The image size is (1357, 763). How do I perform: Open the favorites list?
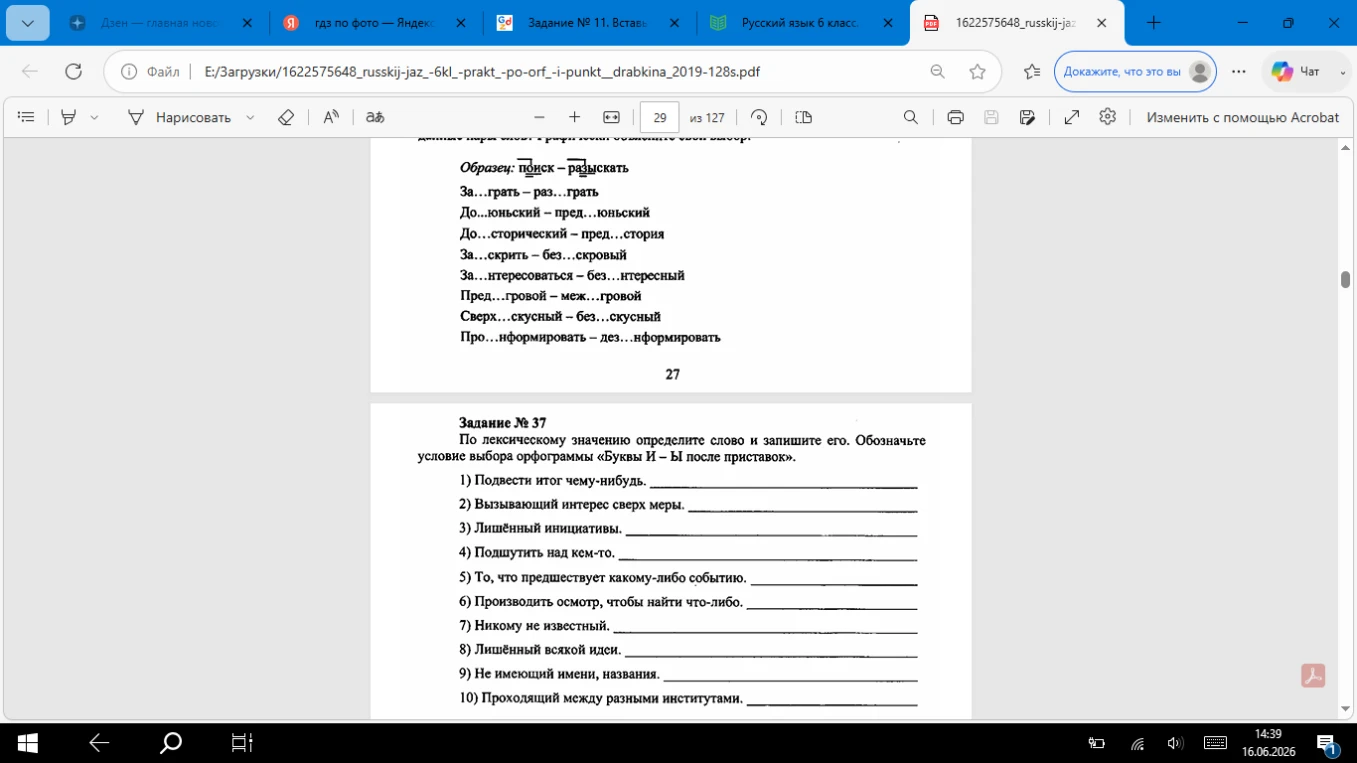[x=1032, y=72]
